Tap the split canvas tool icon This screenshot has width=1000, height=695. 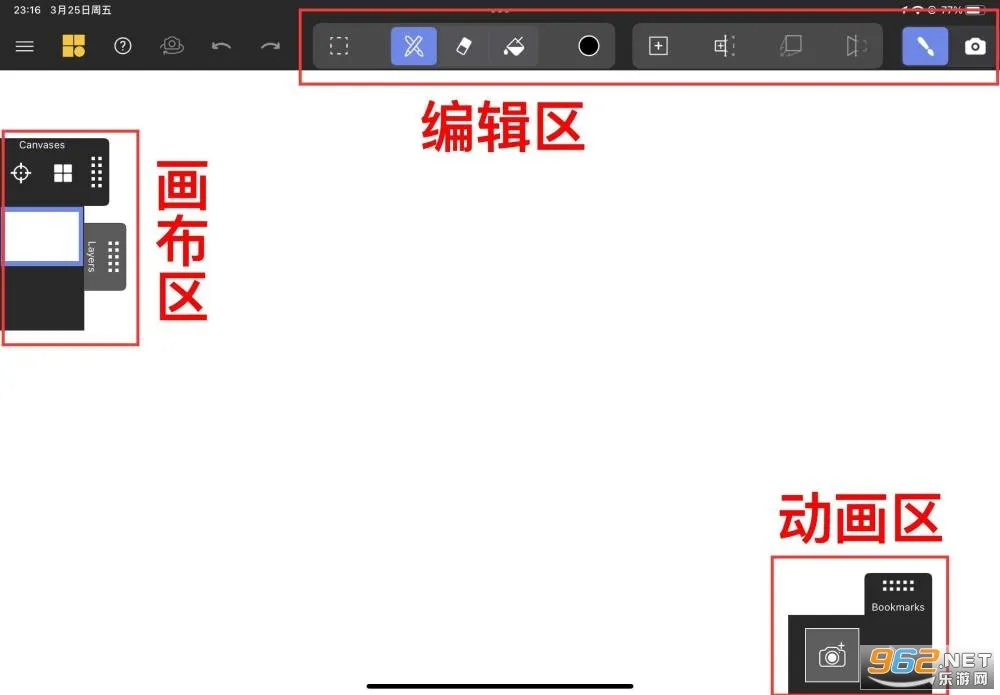point(724,46)
